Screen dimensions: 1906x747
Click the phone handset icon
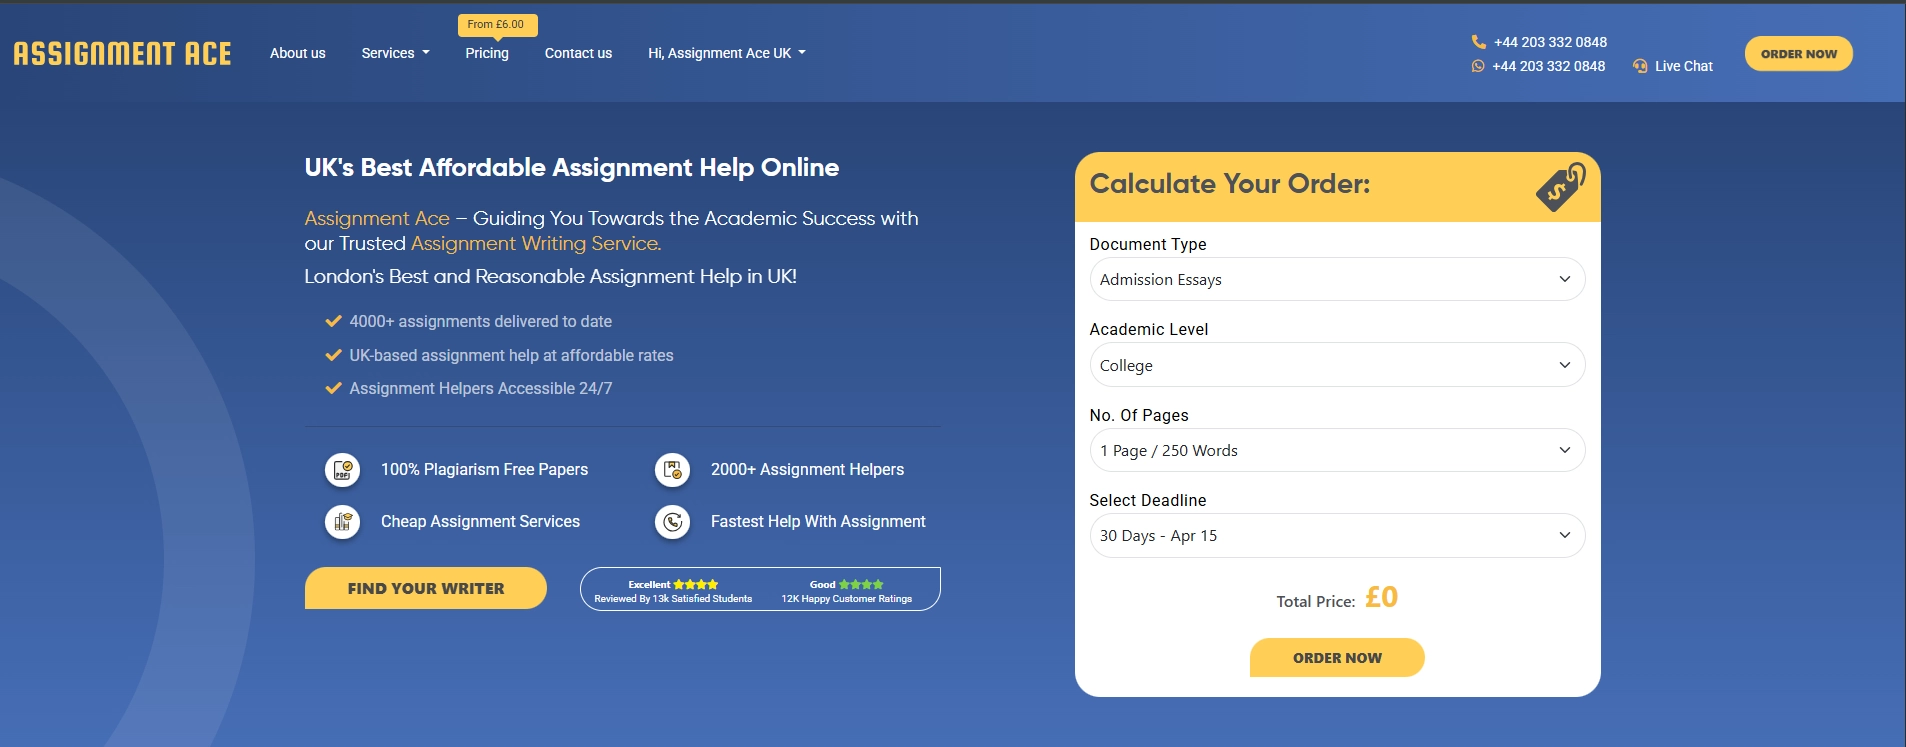[x=1478, y=42]
